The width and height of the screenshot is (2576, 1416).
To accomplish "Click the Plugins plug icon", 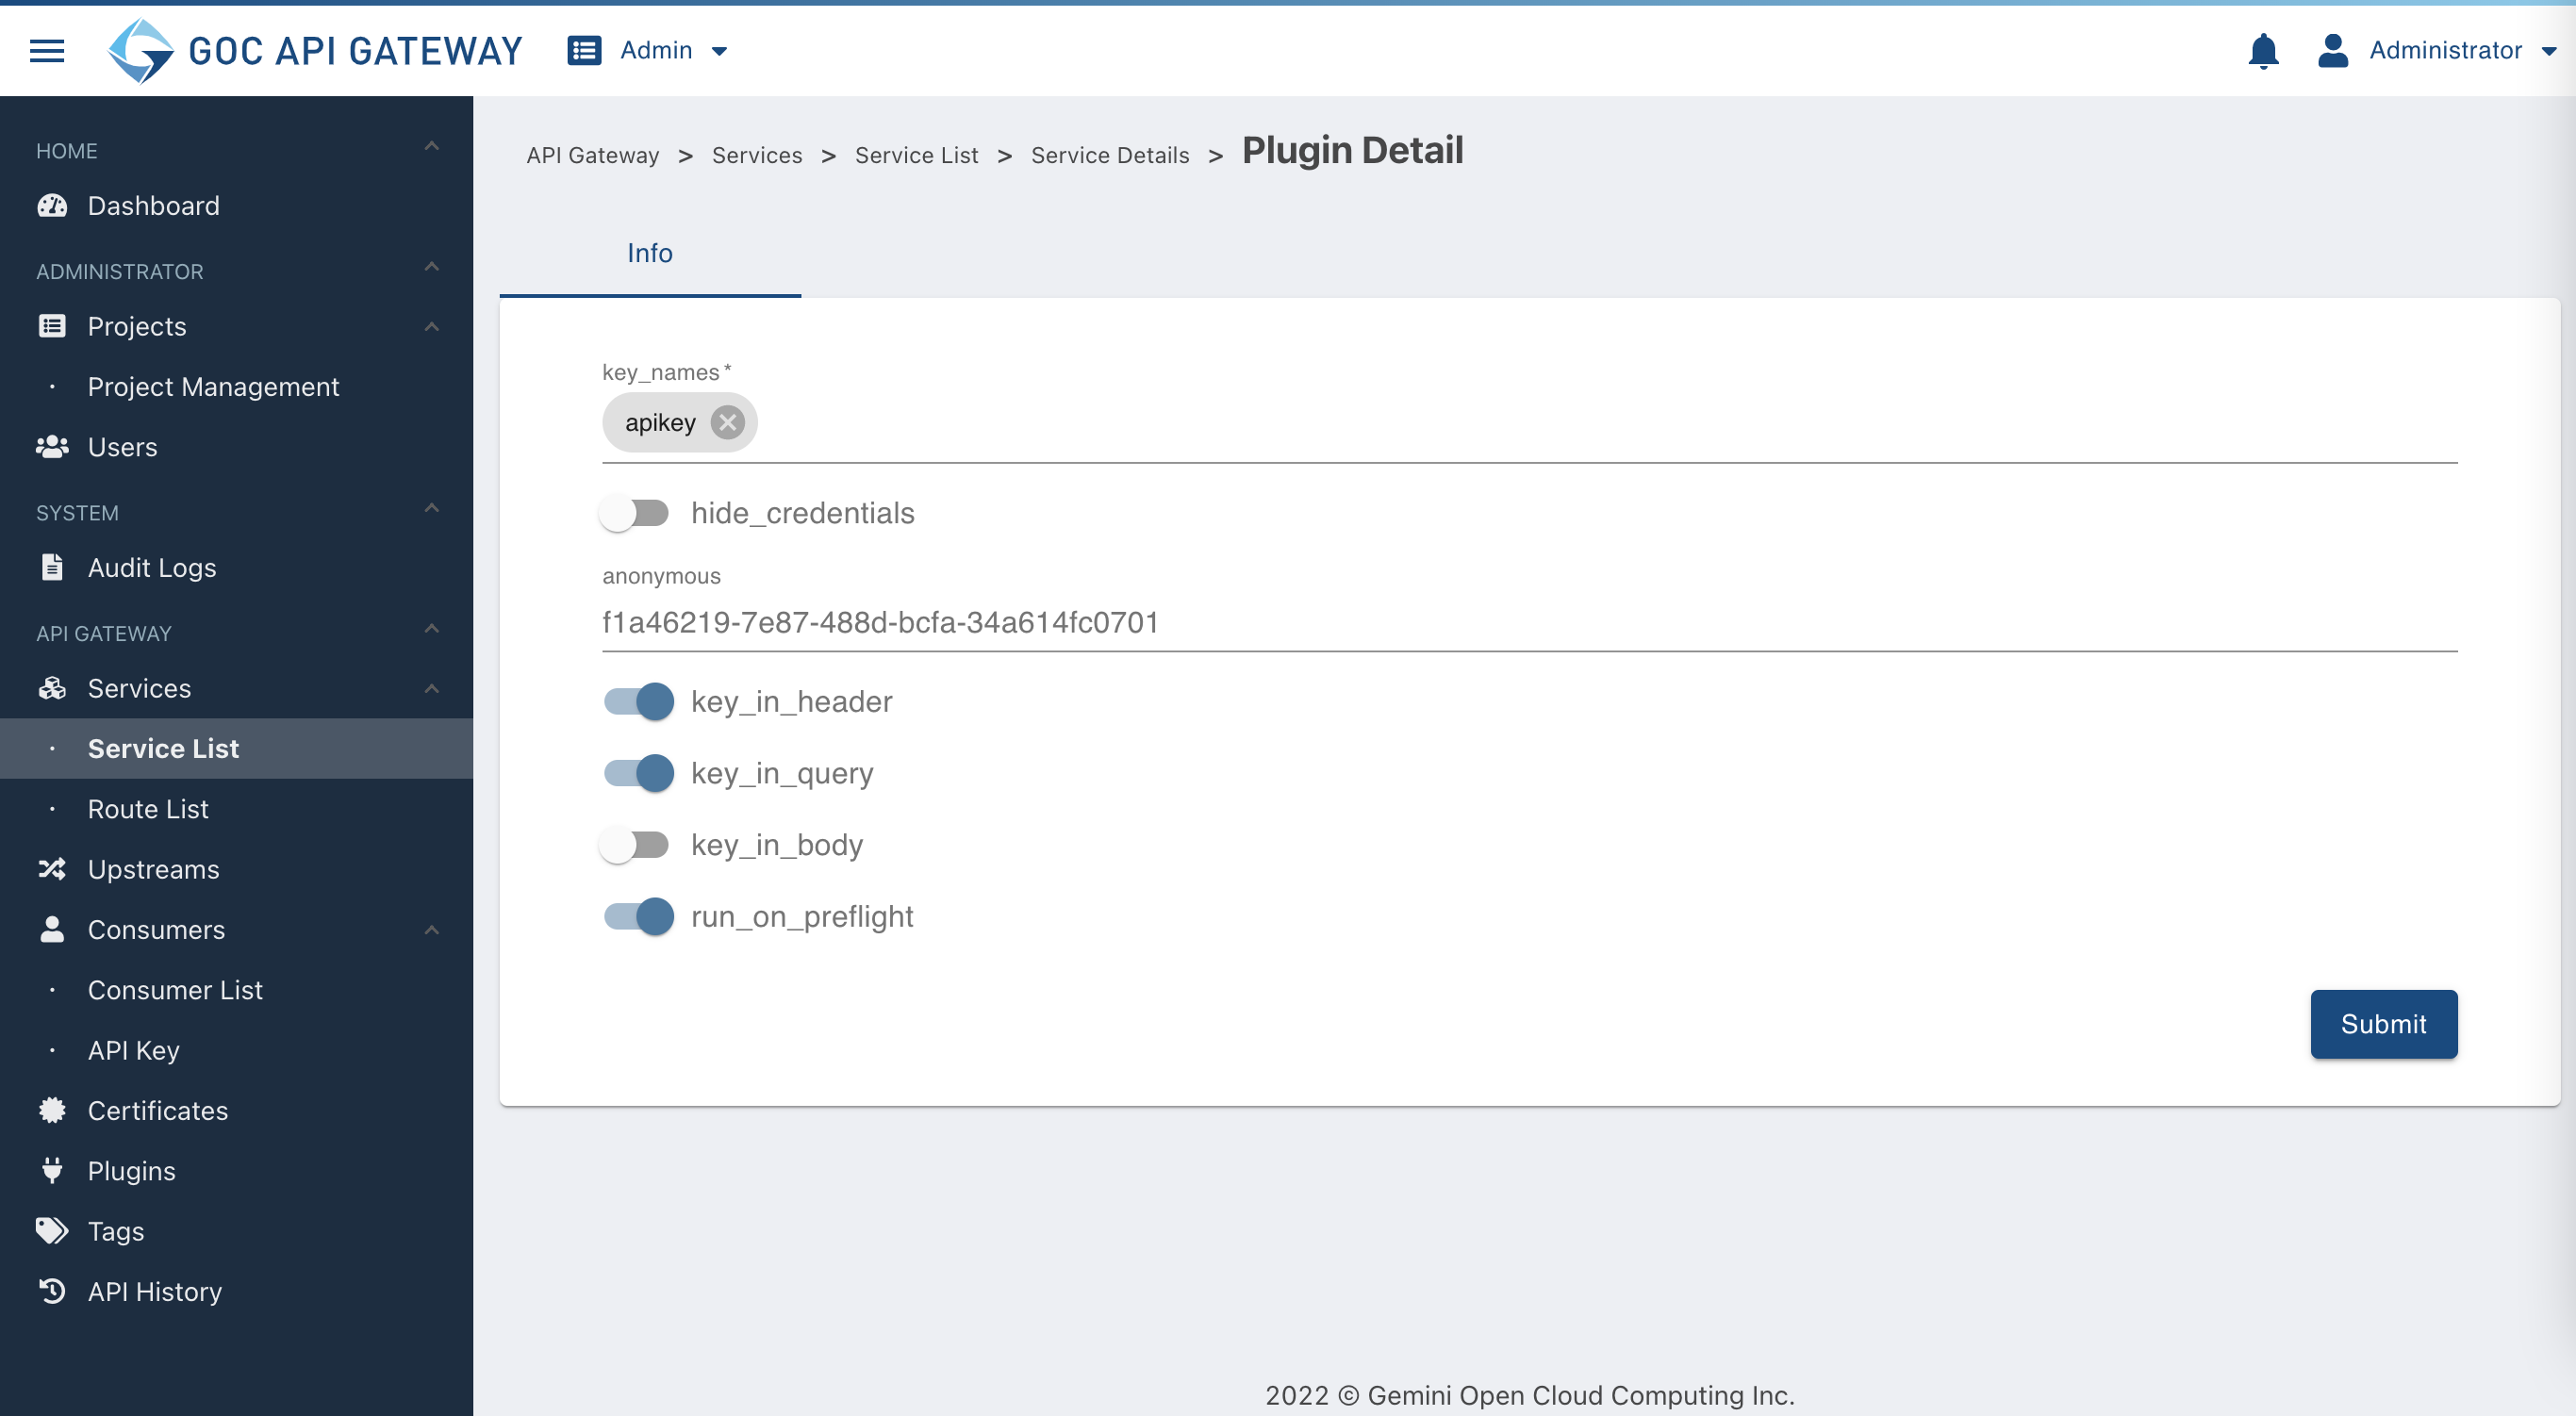I will pos(52,1170).
